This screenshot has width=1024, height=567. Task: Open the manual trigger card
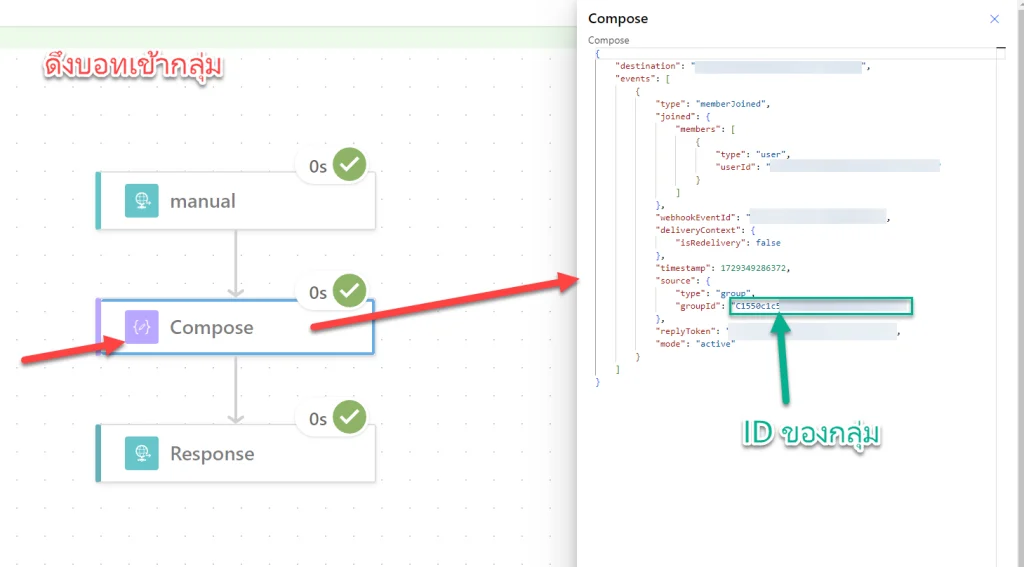(236, 201)
